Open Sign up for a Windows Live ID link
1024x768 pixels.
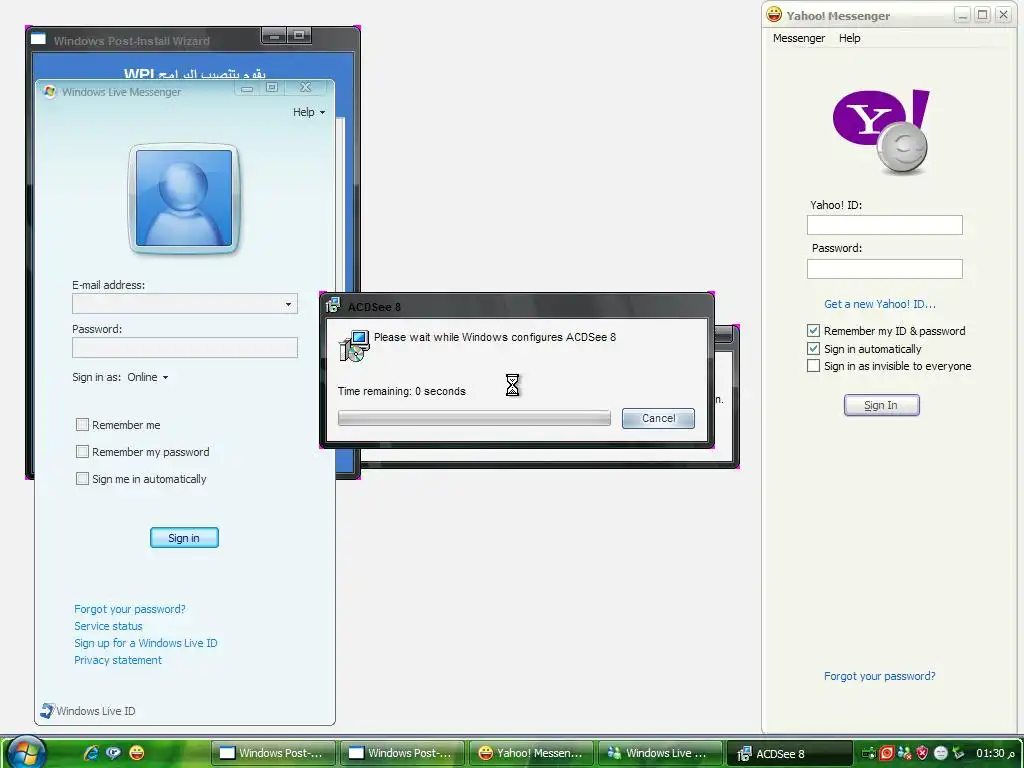pyautogui.click(x=146, y=643)
